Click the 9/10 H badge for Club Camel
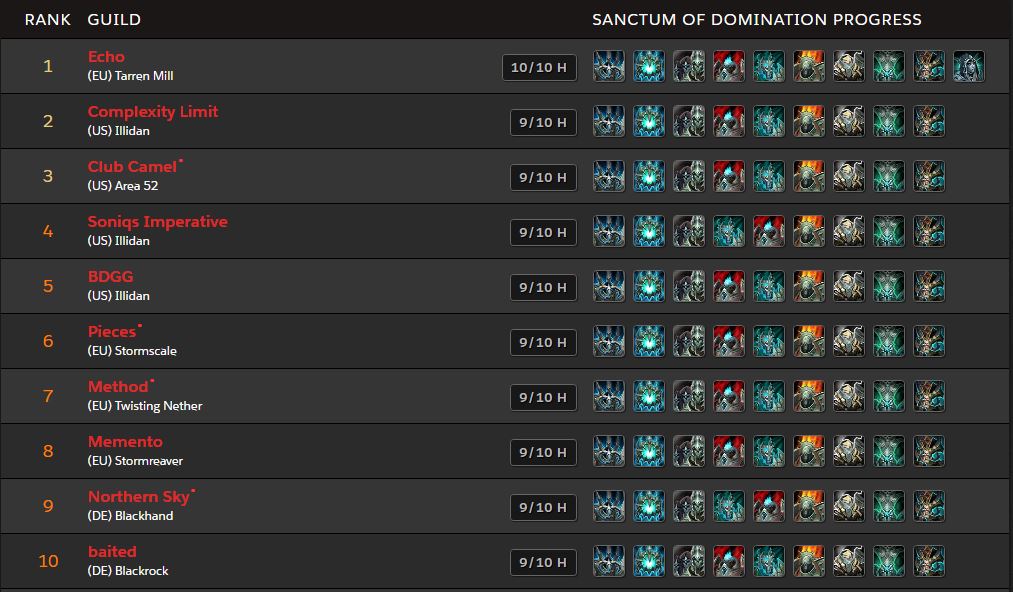1013x592 pixels. click(x=543, y=177)
